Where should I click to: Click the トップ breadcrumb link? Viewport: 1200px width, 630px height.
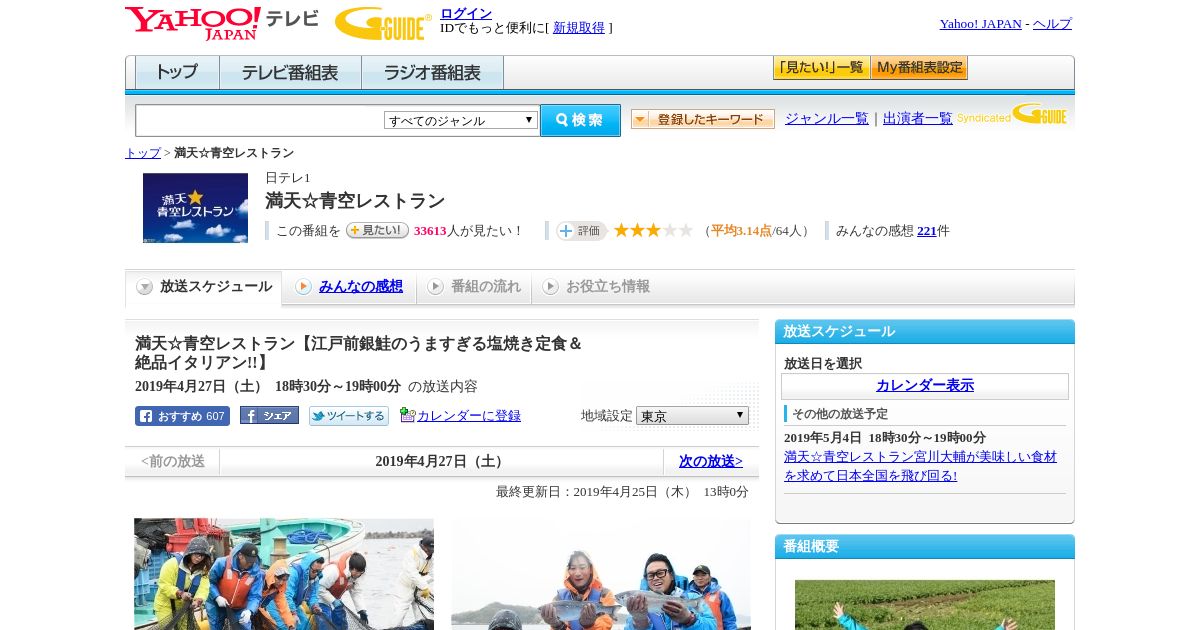tap(143, 153)
